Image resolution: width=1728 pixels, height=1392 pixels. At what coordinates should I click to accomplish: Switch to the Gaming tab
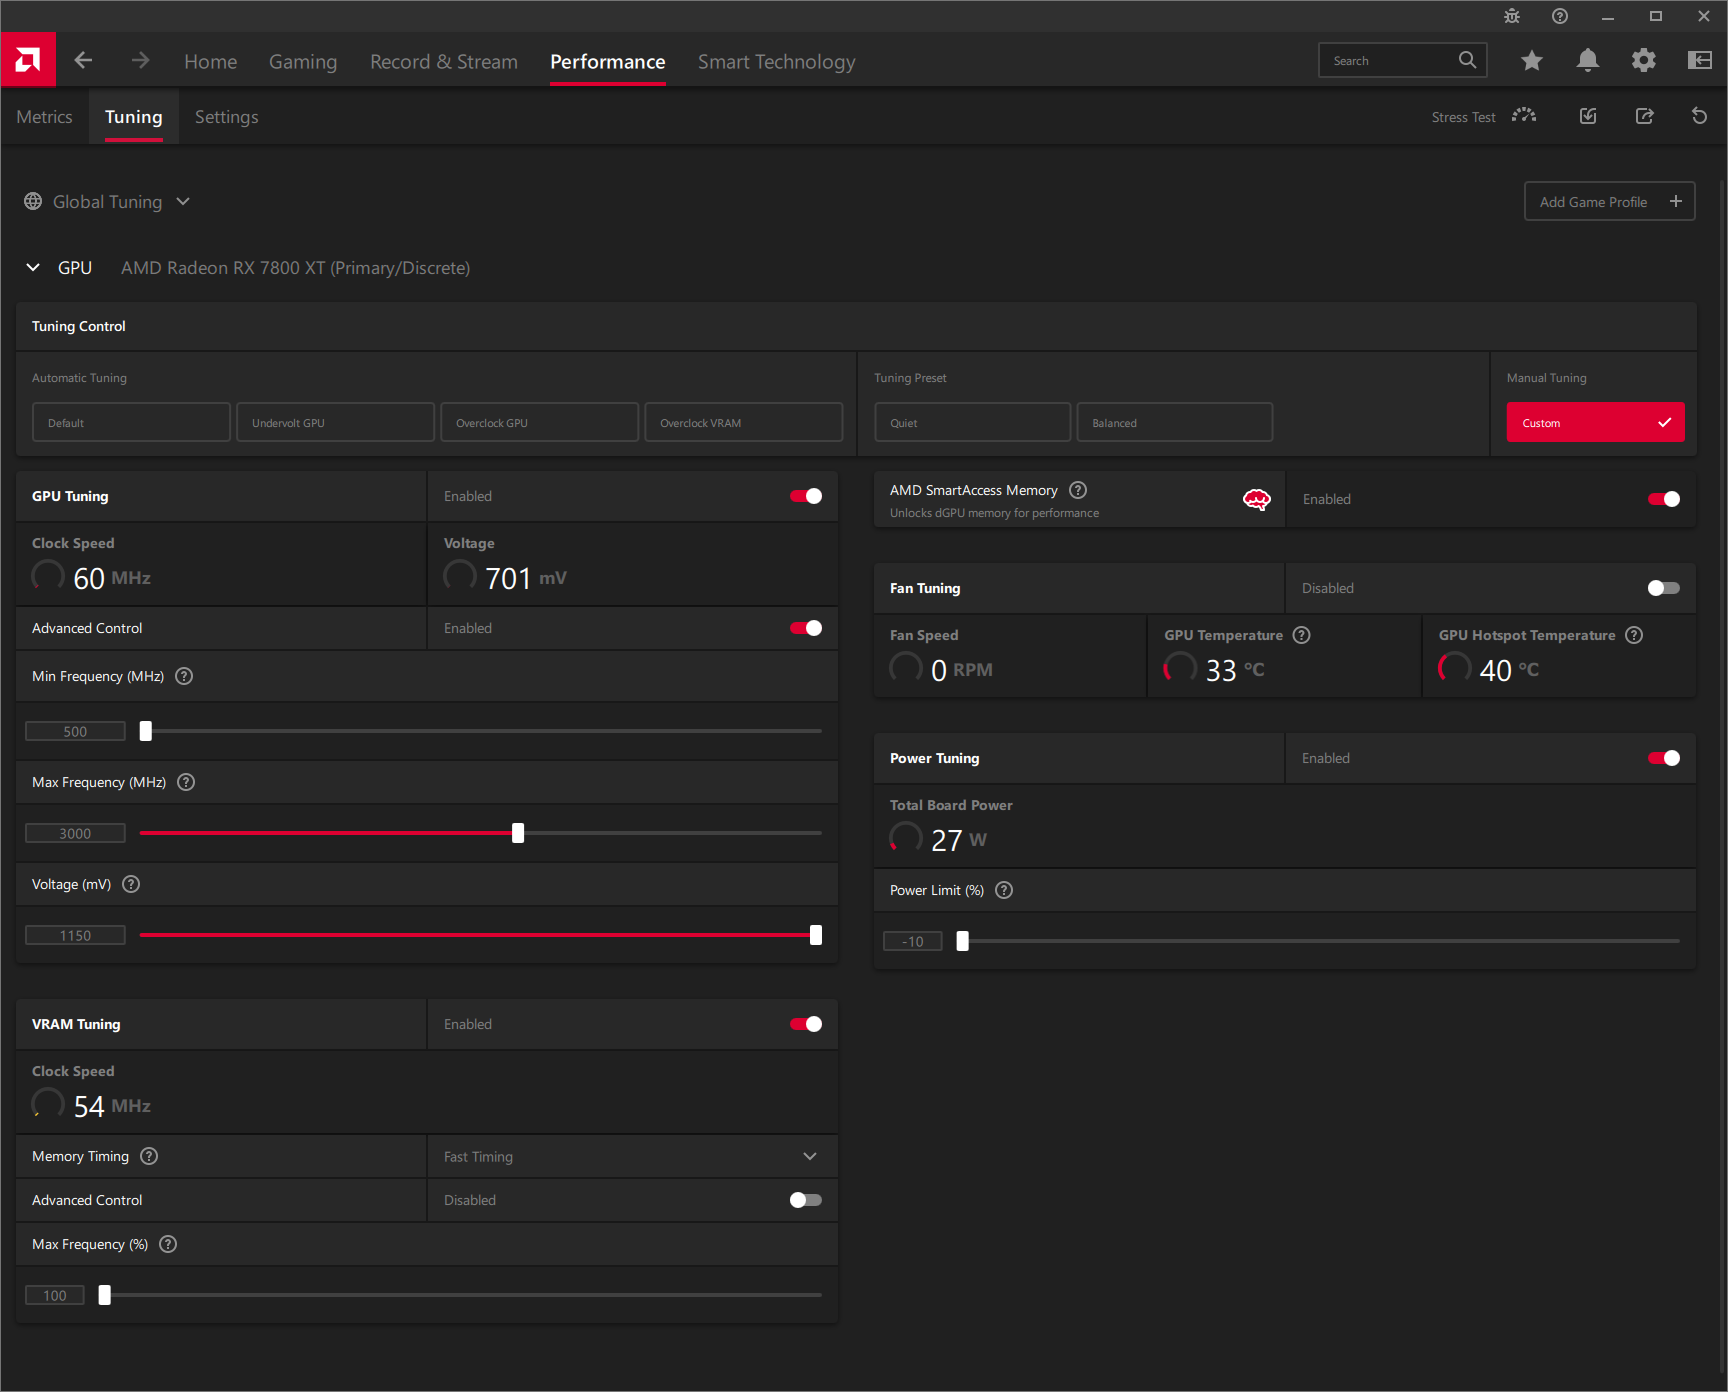pyautogui.click(x=303, y=61)
